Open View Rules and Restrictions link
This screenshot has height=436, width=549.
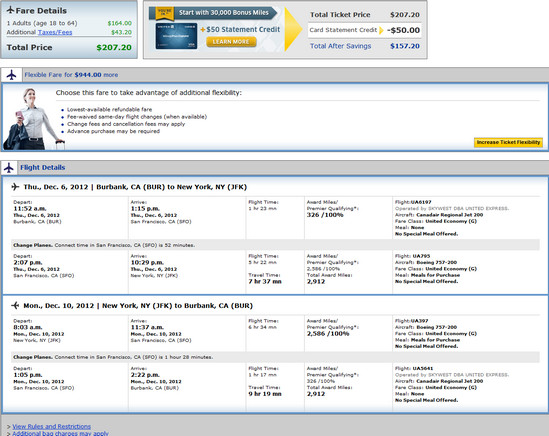point(51,426)
